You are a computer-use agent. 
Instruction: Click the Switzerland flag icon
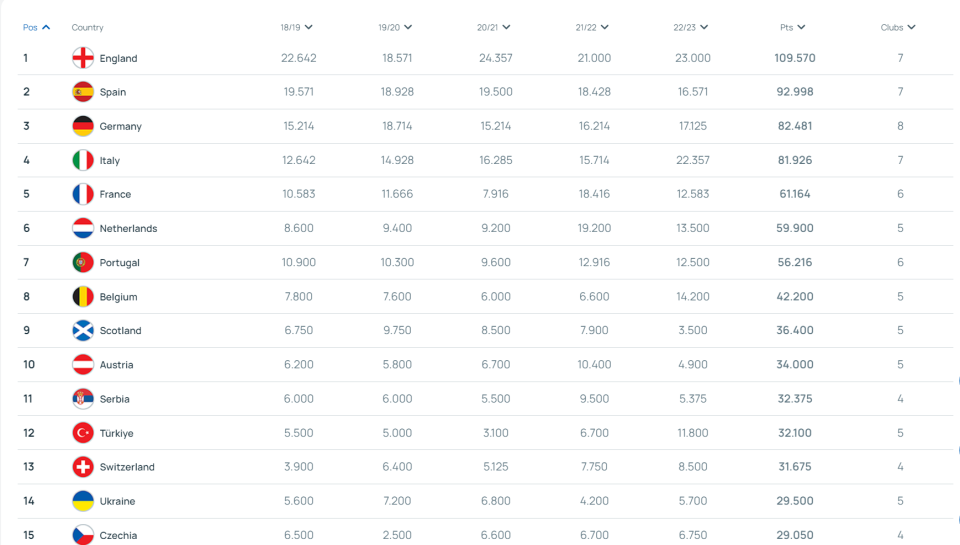pyautogui.click(x=83, y=467)
